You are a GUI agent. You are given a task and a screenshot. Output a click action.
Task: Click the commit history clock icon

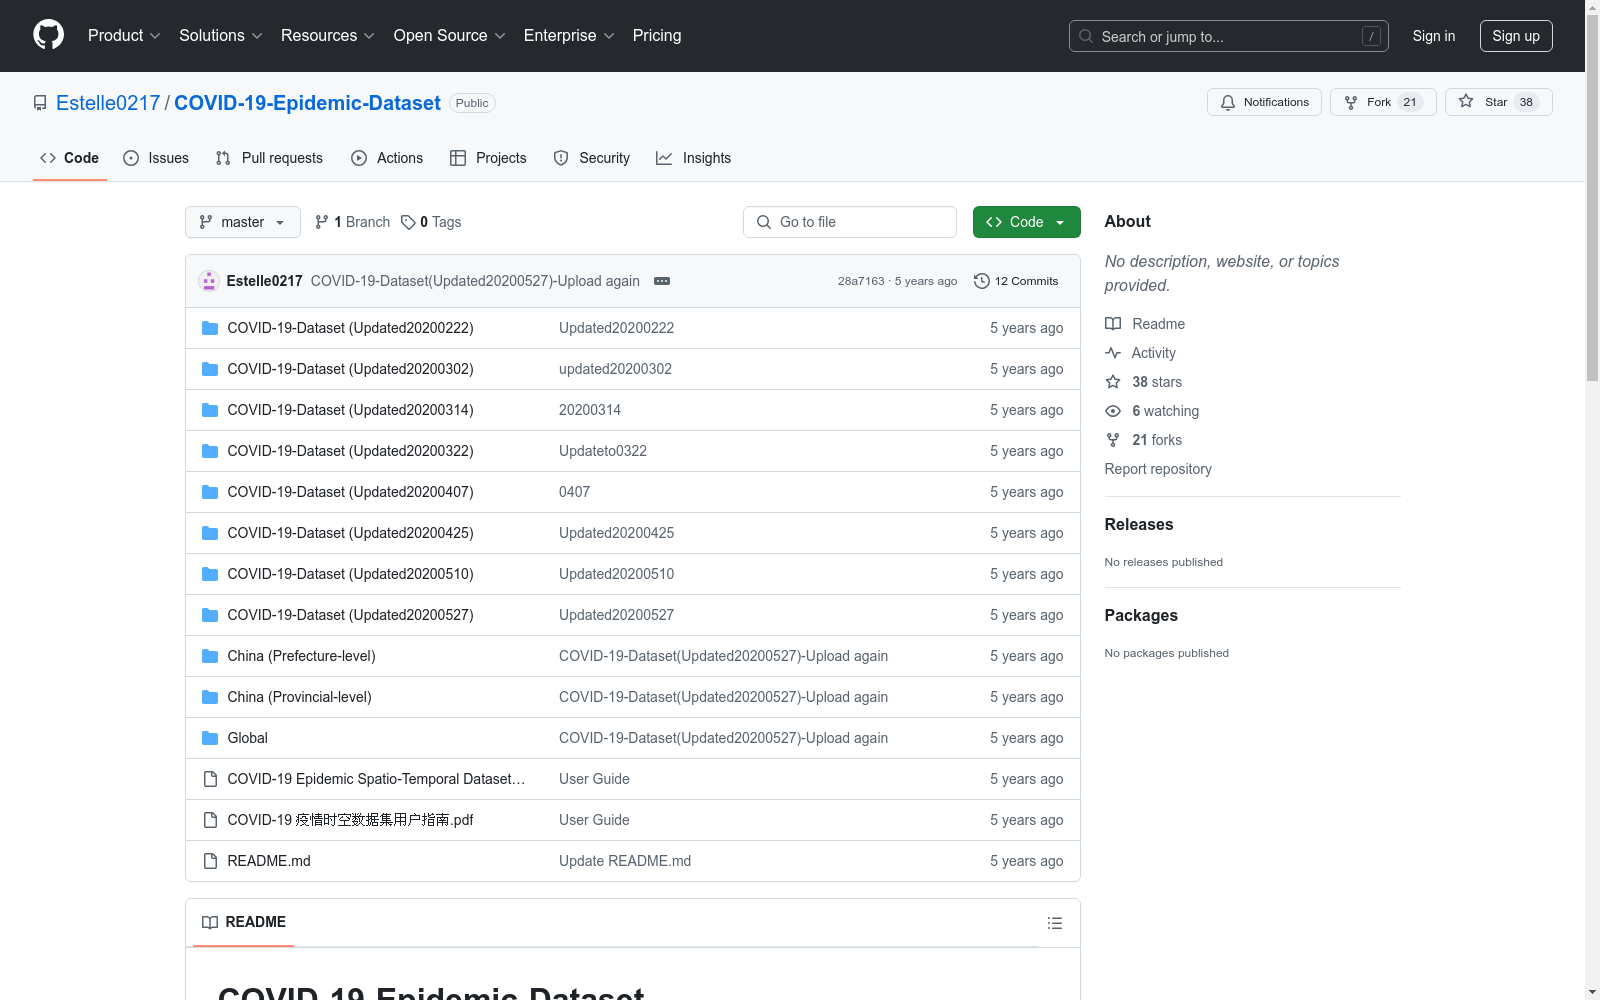click(x=982, y=281)
